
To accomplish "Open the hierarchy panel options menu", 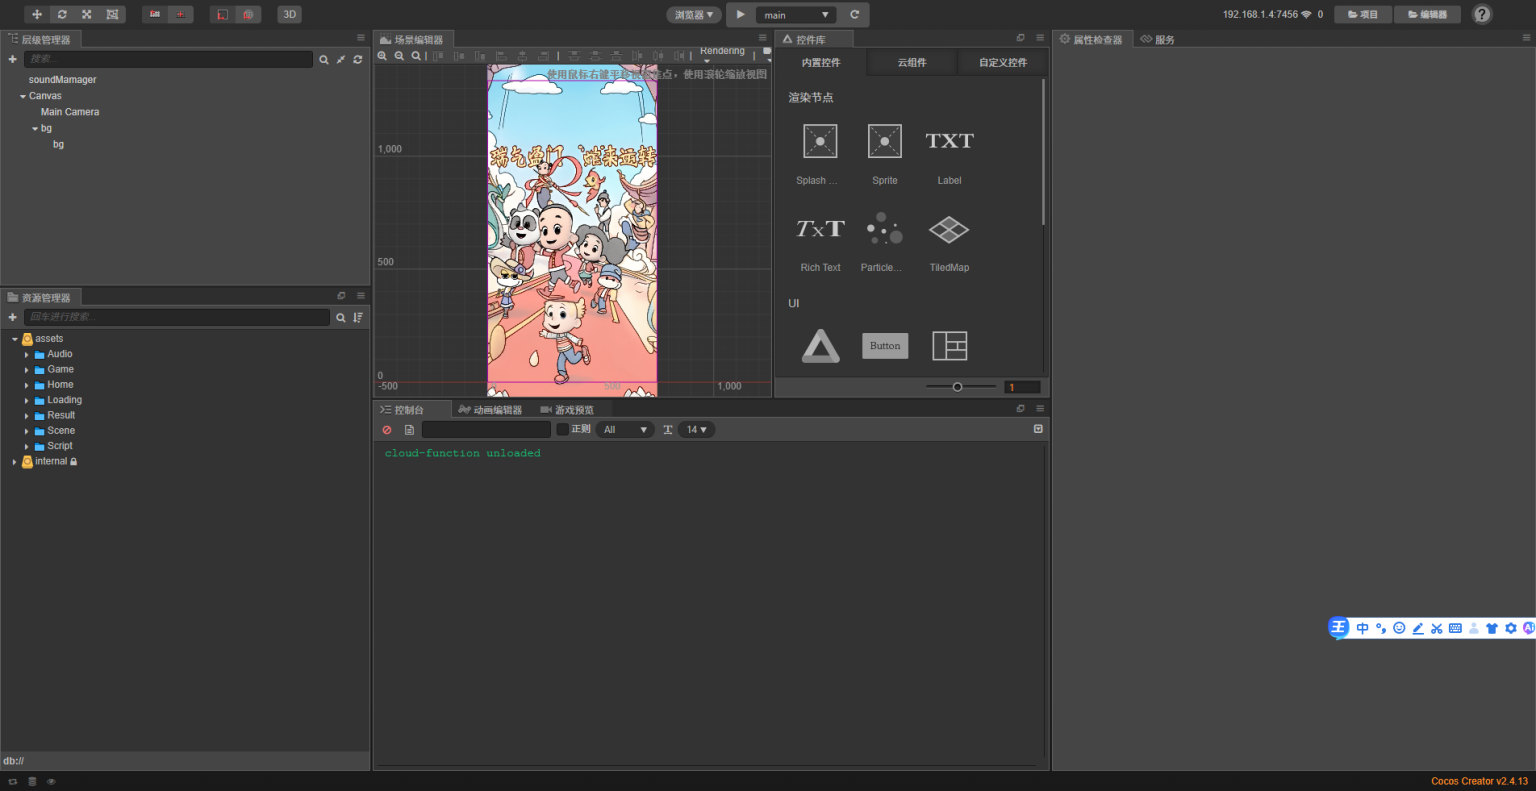I will pos(361,38).
